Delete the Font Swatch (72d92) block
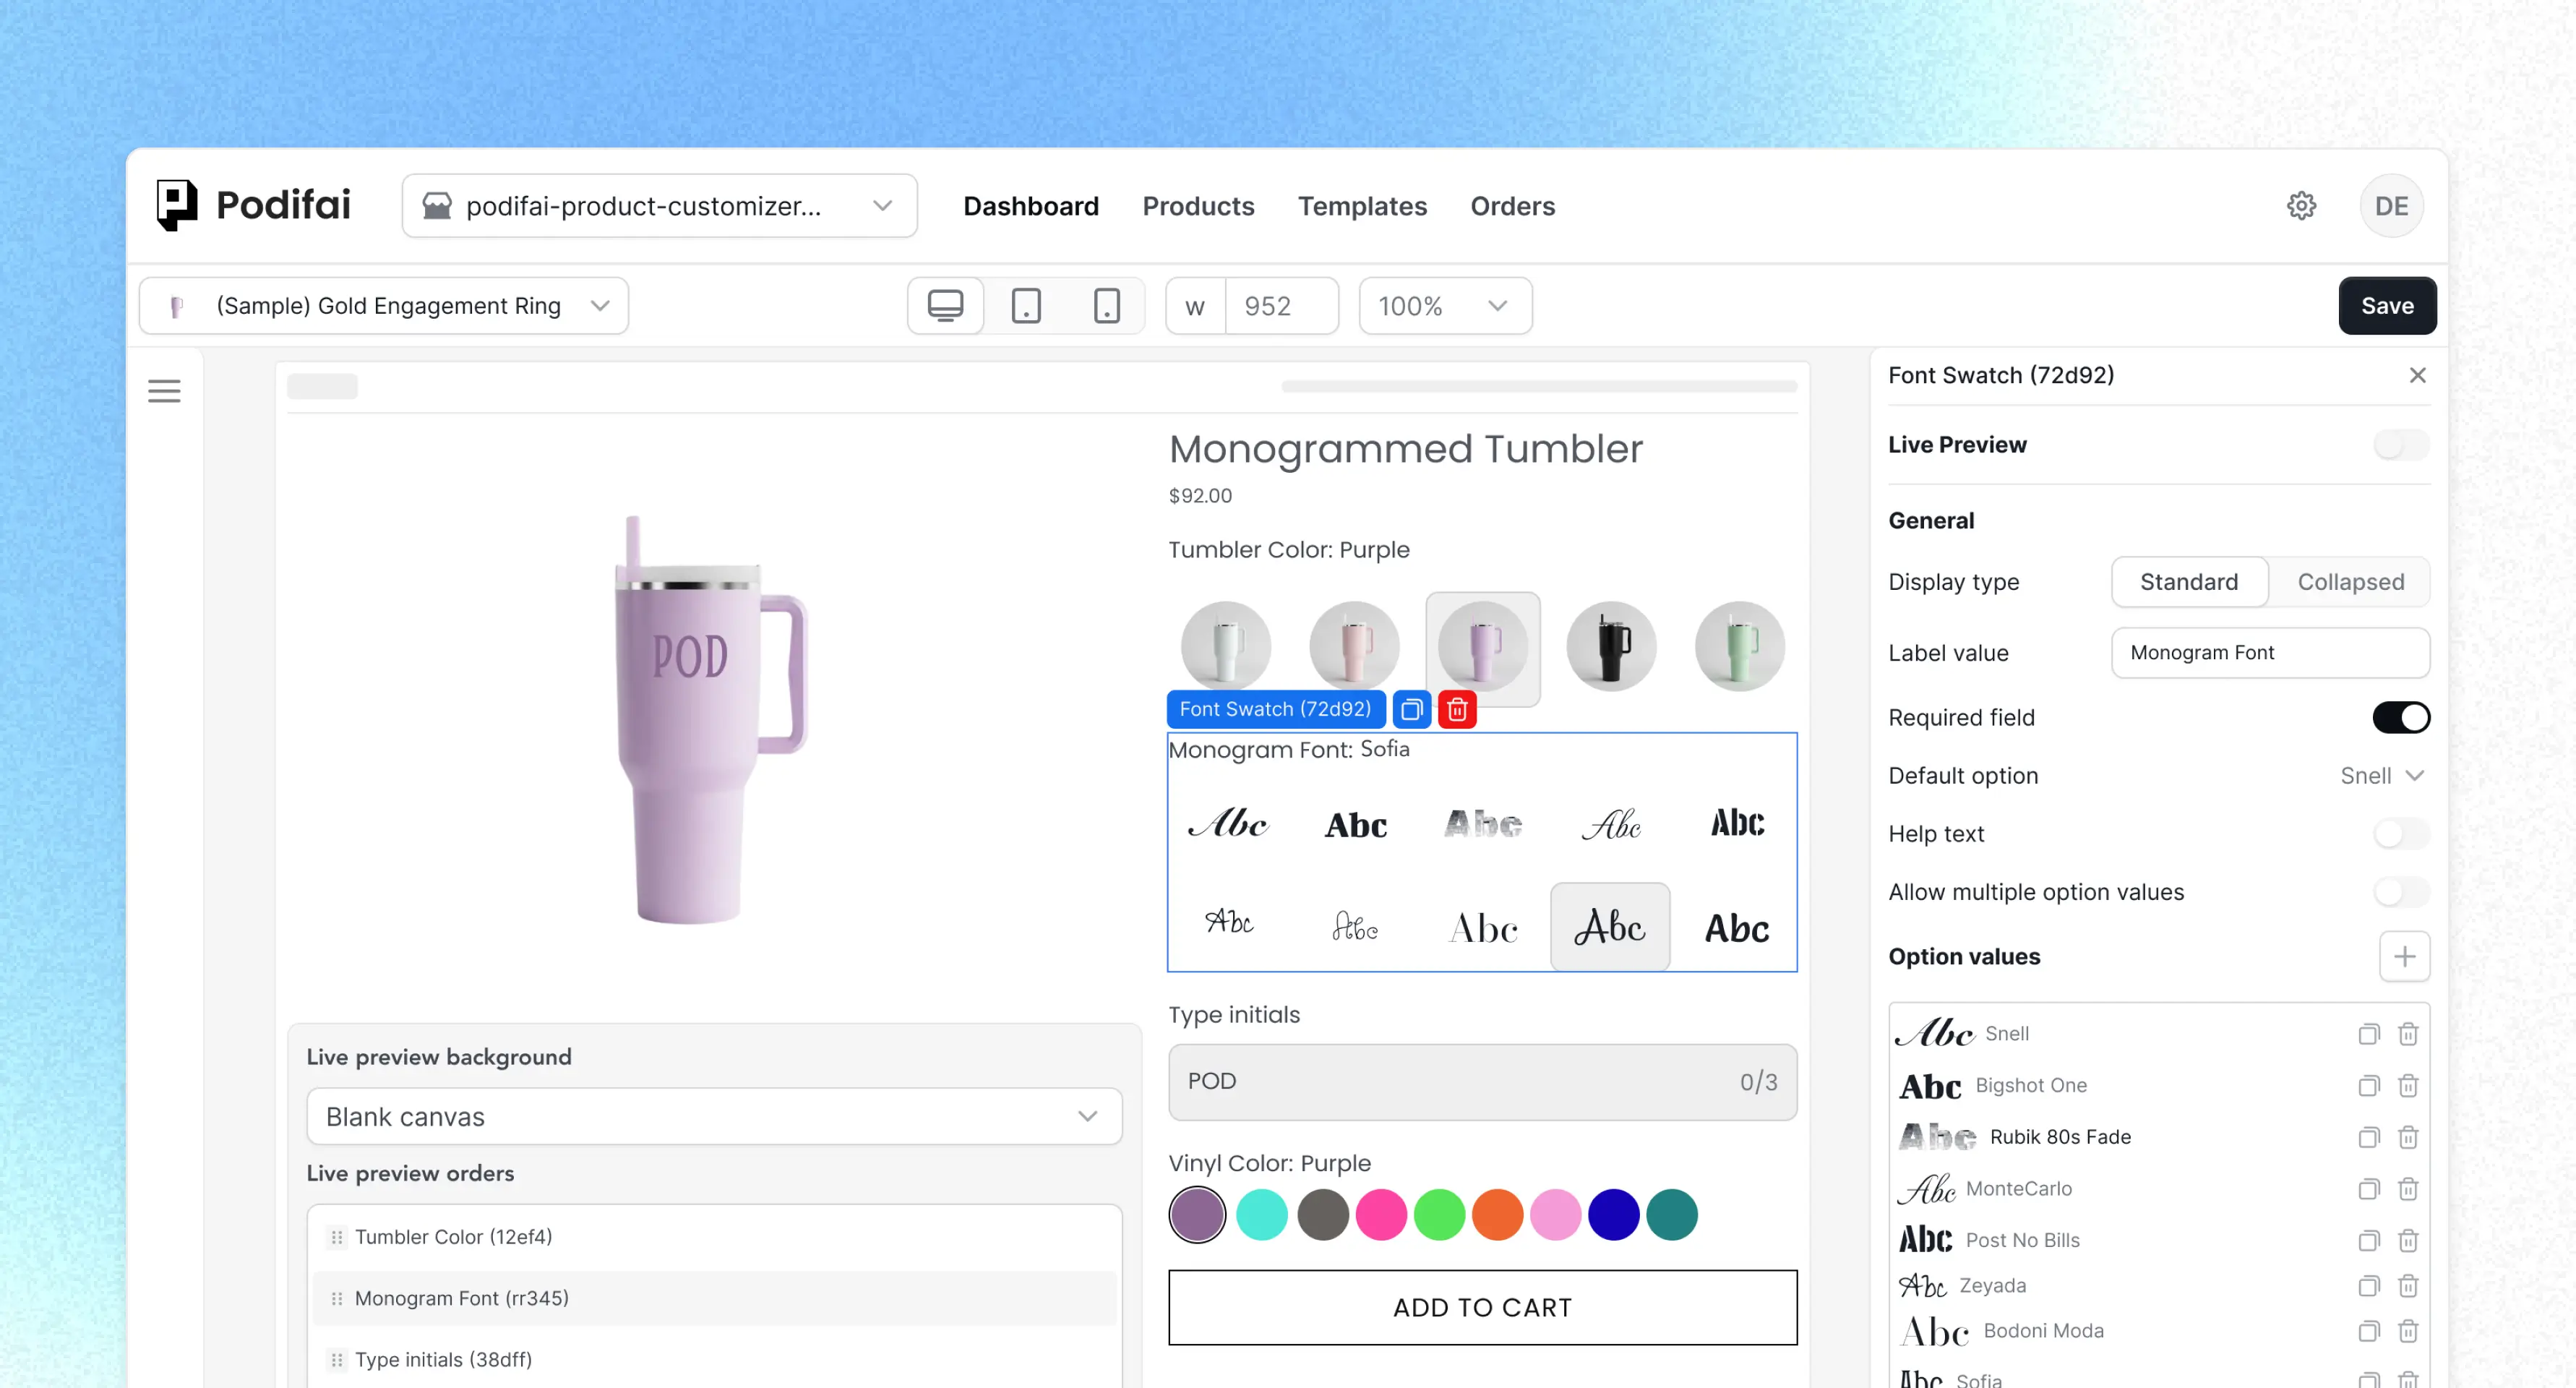2576x1388 pixels. 1457,709
